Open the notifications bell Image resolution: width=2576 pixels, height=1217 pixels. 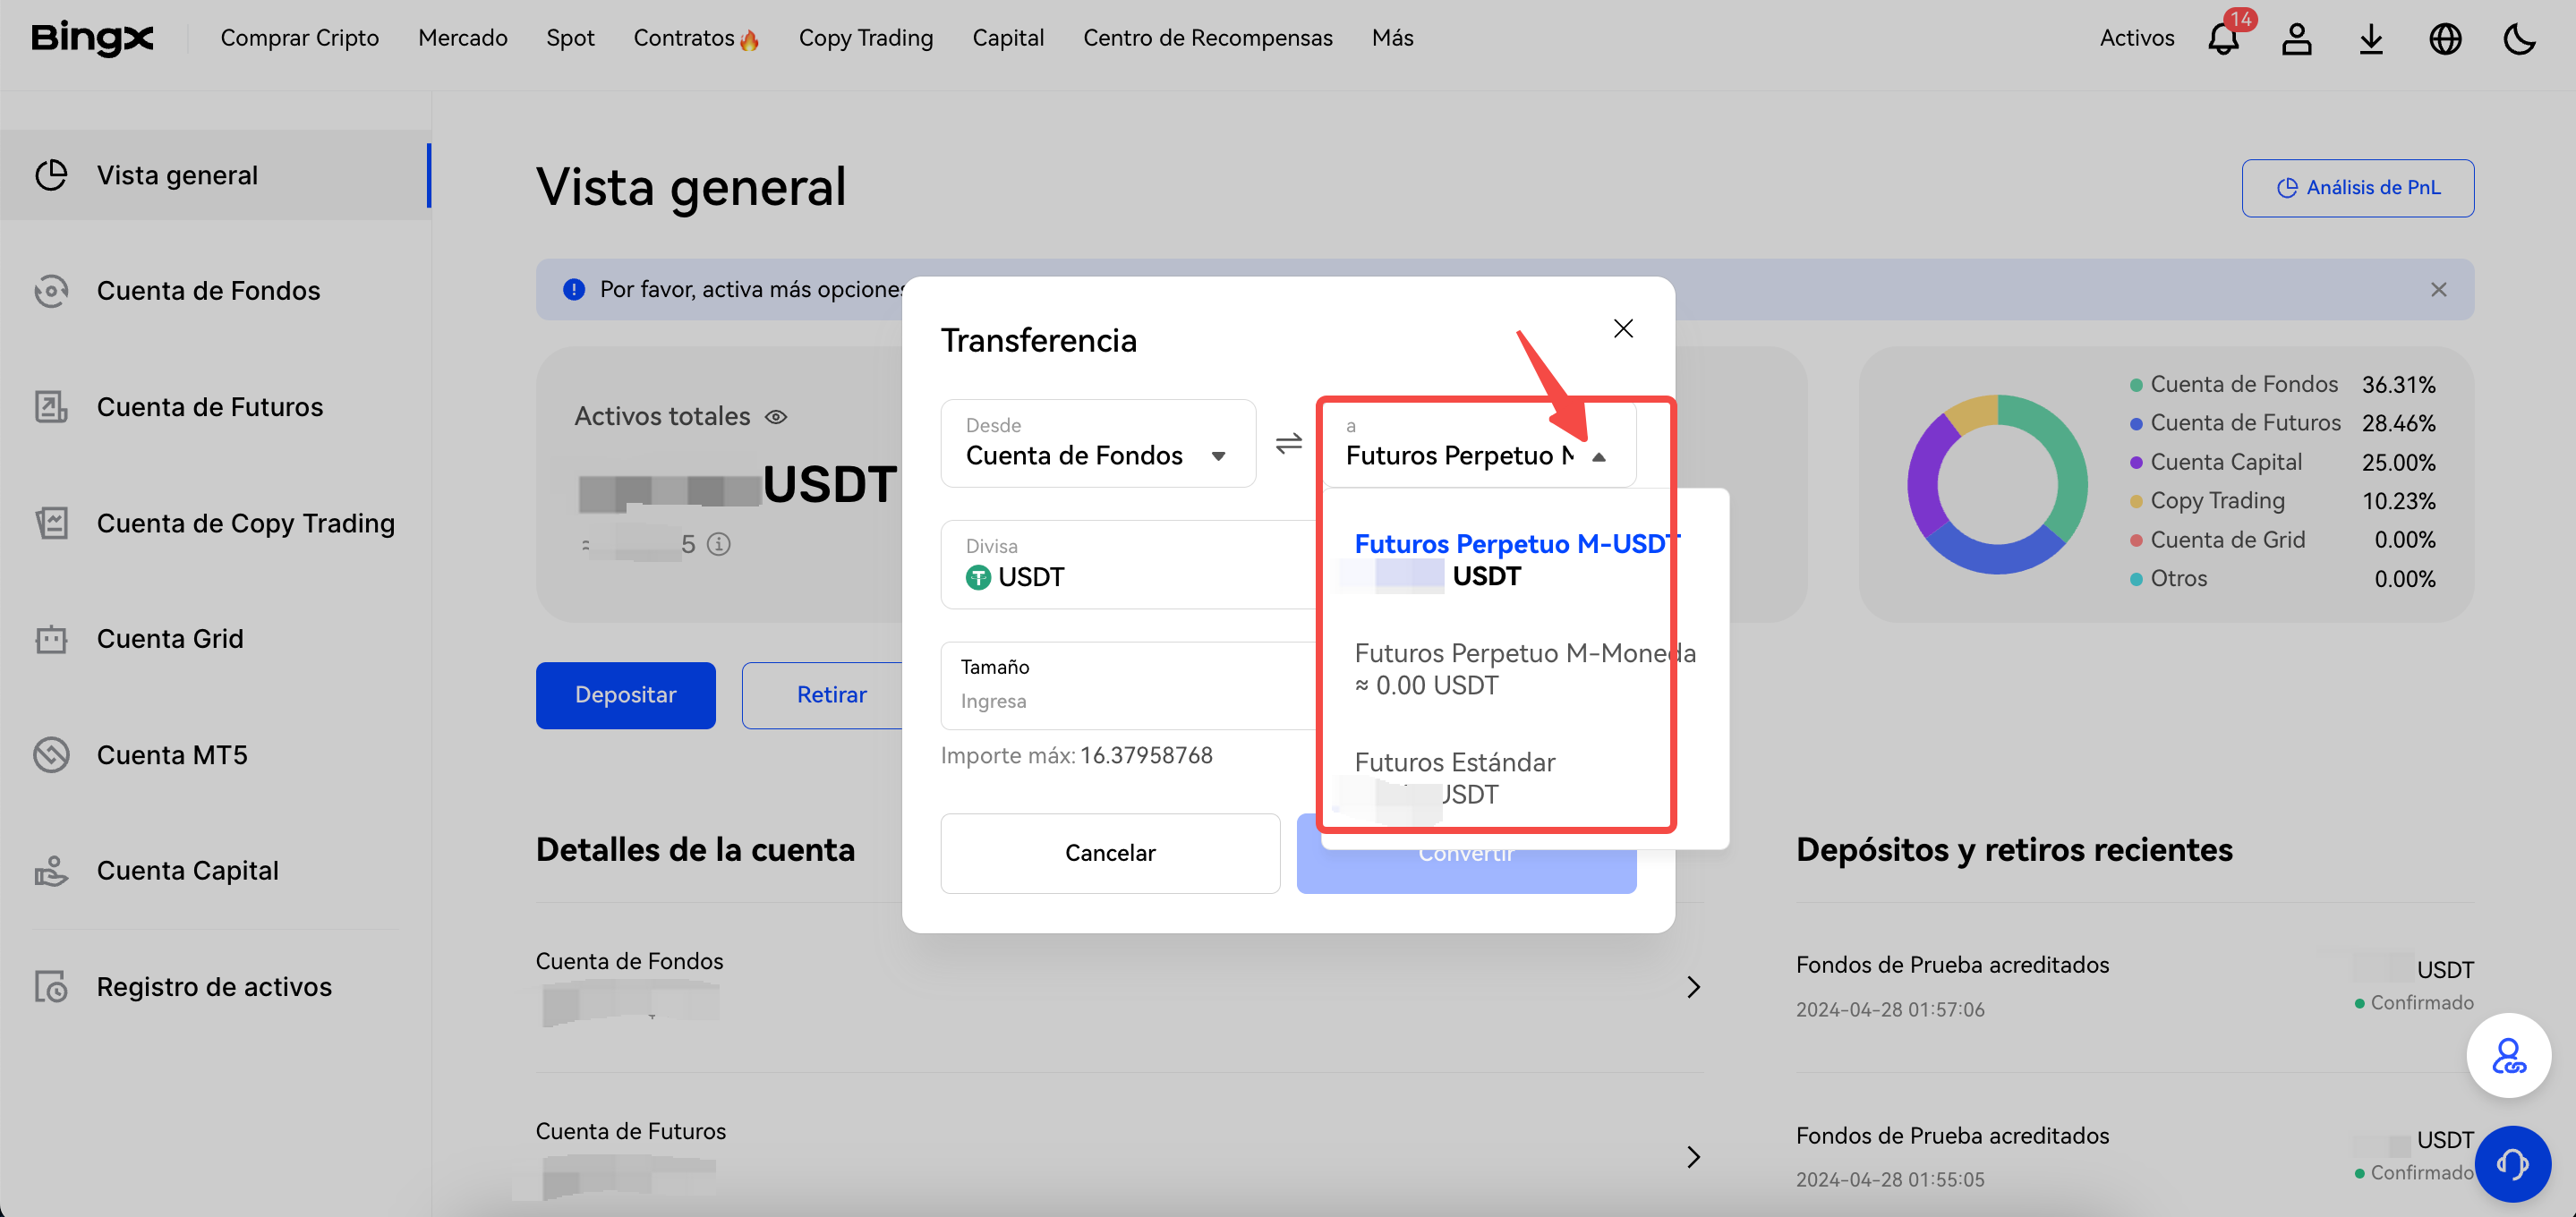pos(2223,38)
